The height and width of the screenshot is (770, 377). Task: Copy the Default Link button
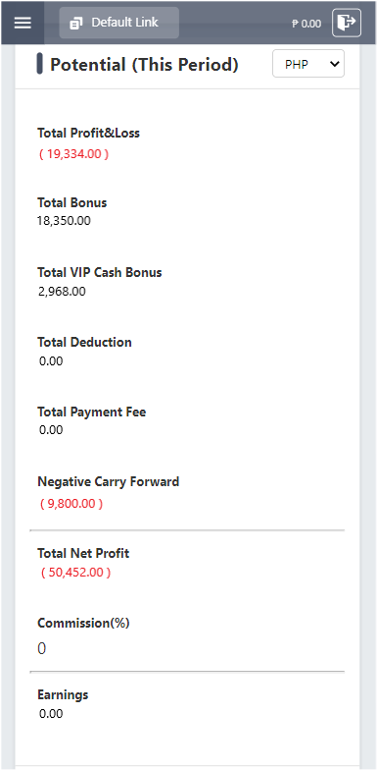click(x=119, y=23)
